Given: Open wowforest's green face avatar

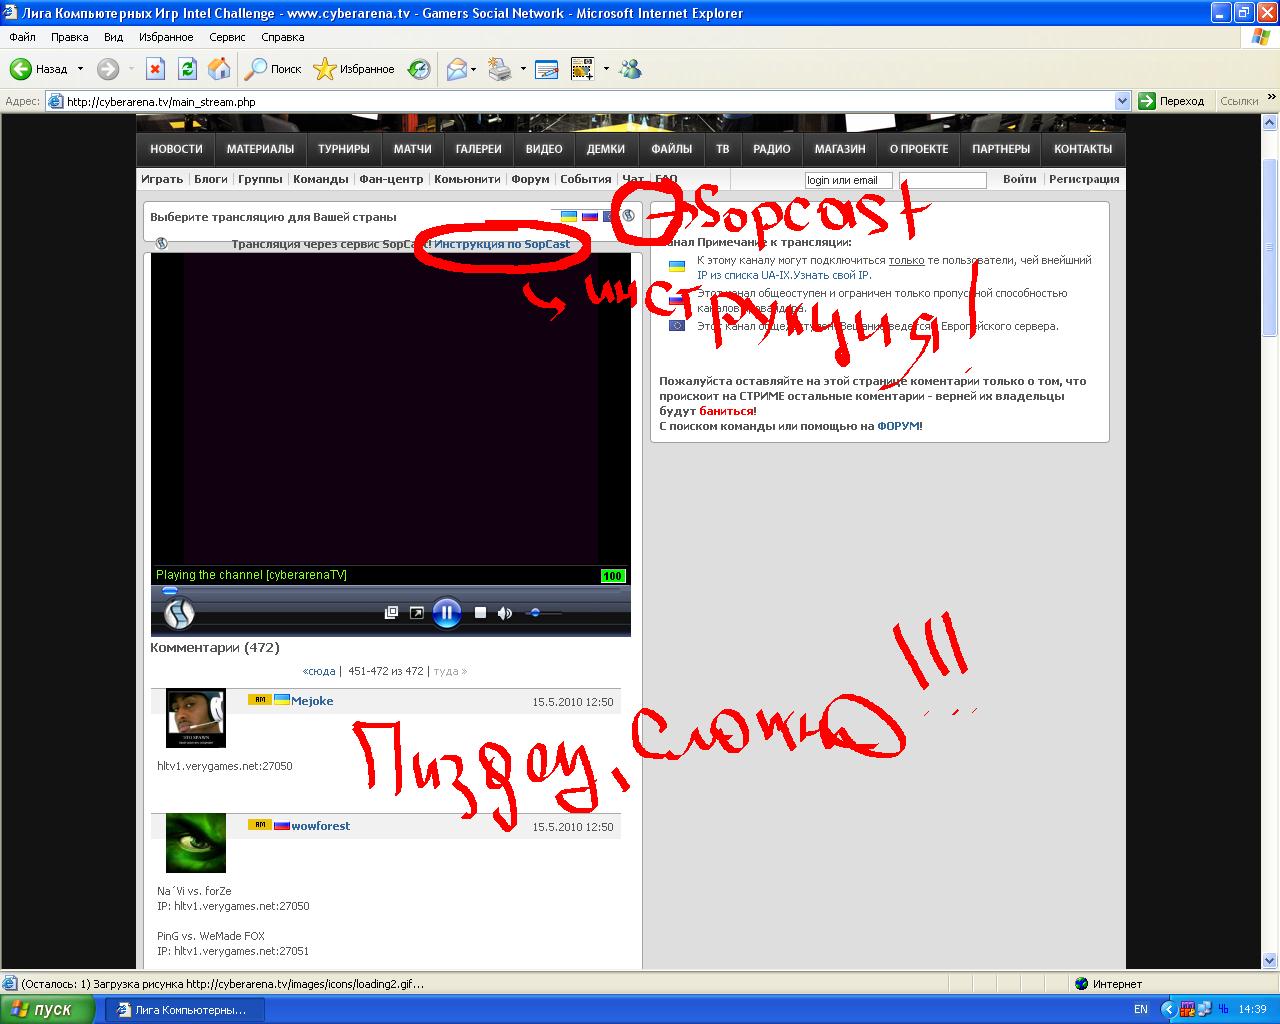Looking at the screenshot, I should 196,843.
